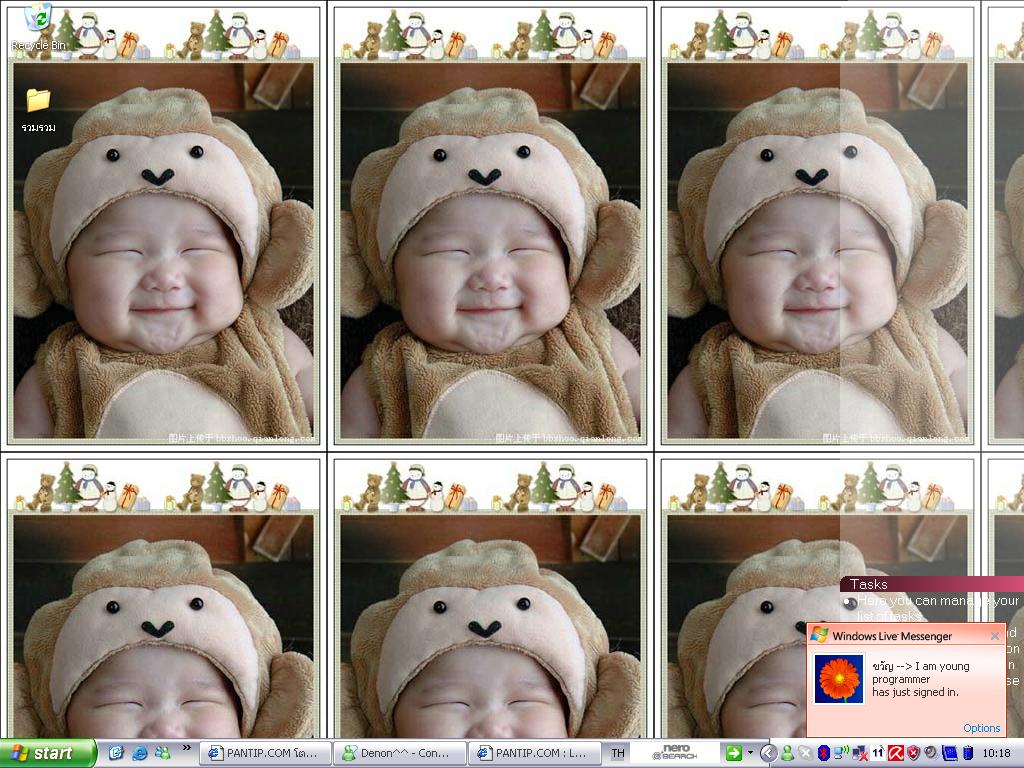Viewport: 1024px width, 768px height.
Task: Switch to Denon^^ conversation taskbar window
Action: 400,753
